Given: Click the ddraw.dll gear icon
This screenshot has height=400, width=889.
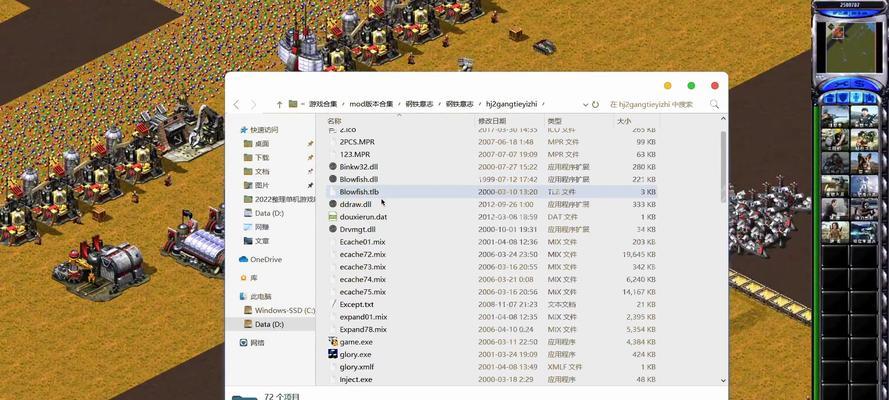Looking at the screenshot, I should coord(333,204).
